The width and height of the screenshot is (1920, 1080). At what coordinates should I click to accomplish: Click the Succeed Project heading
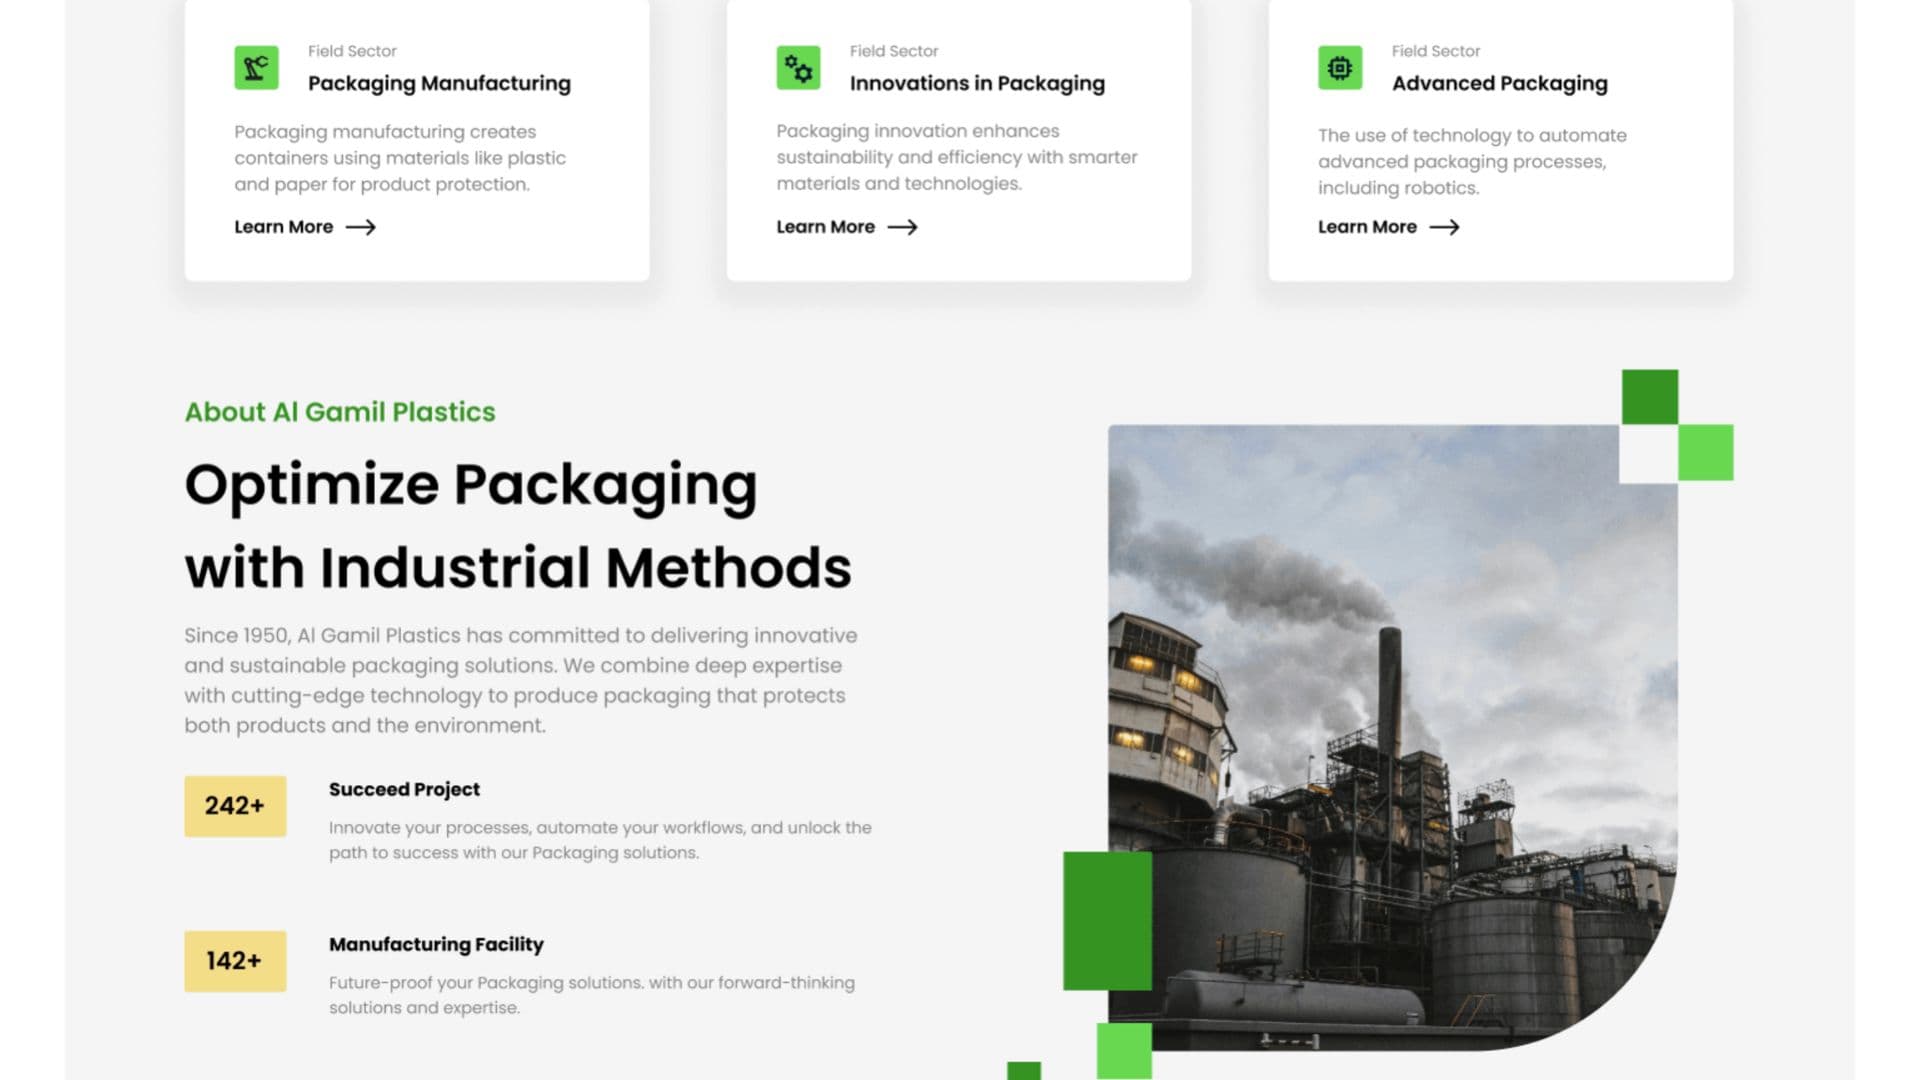pyautogui.click(x=404, y=789)
